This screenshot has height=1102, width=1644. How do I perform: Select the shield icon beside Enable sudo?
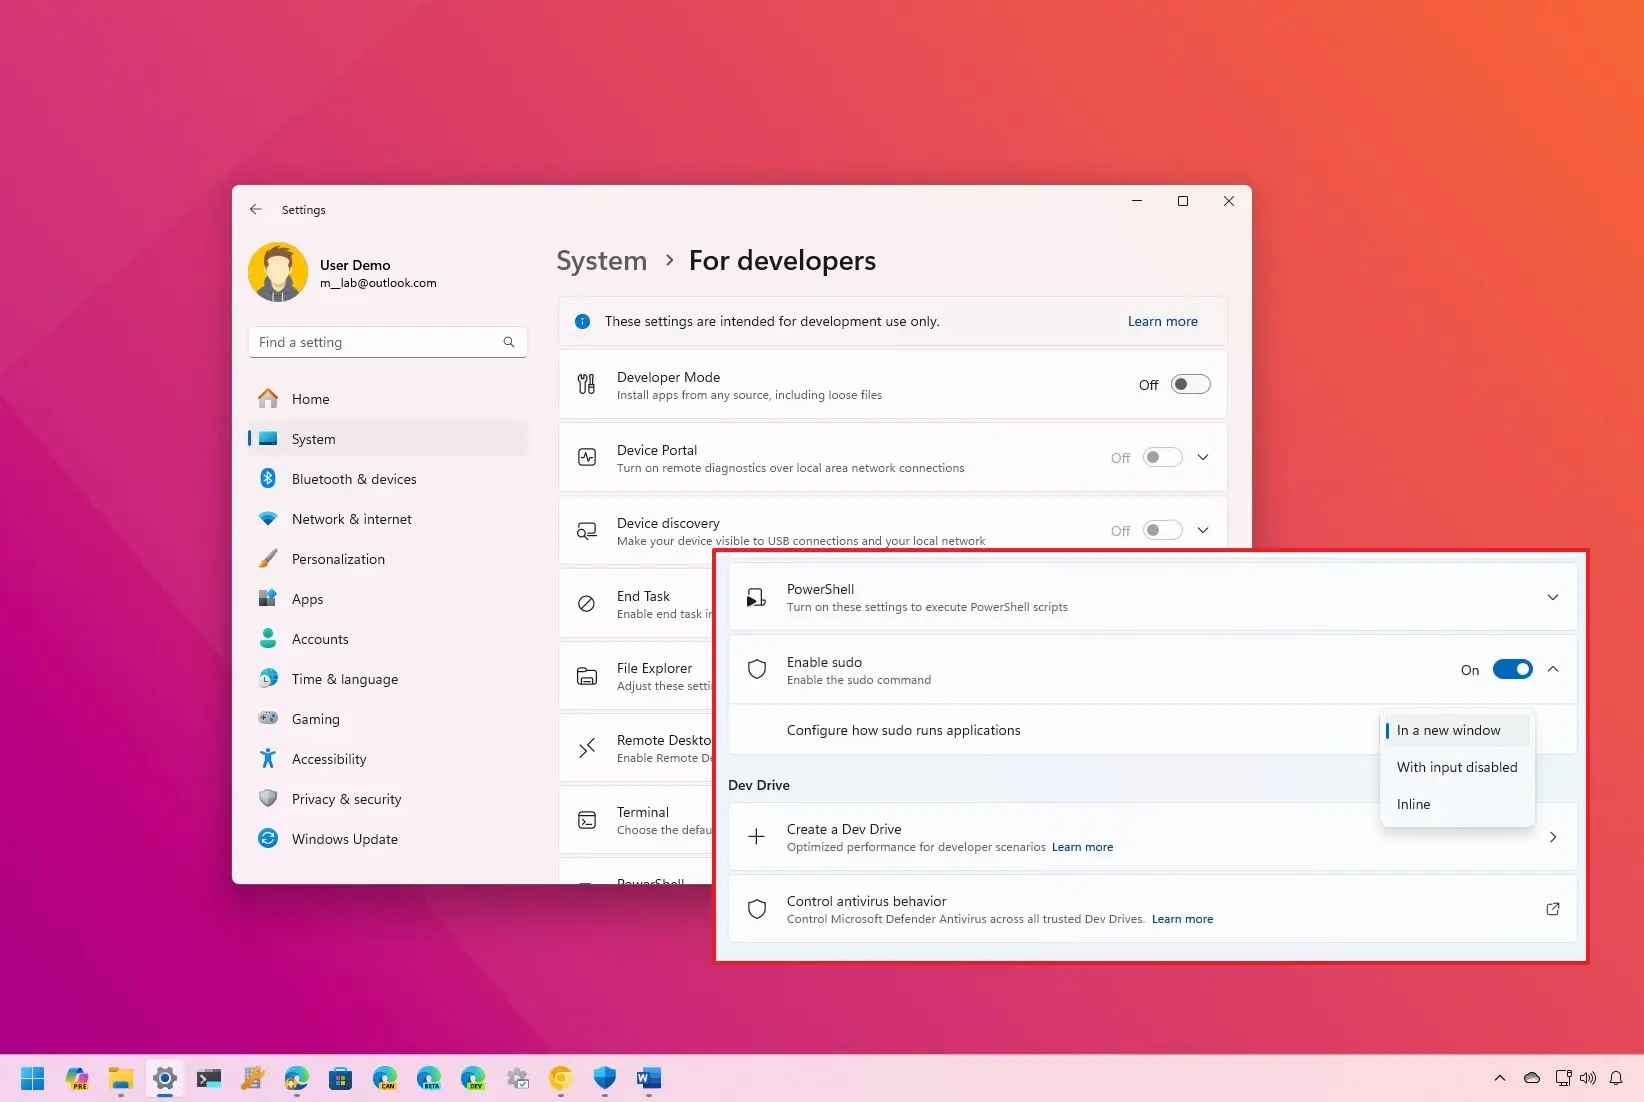pyautogui.click(x=756, y=669)
